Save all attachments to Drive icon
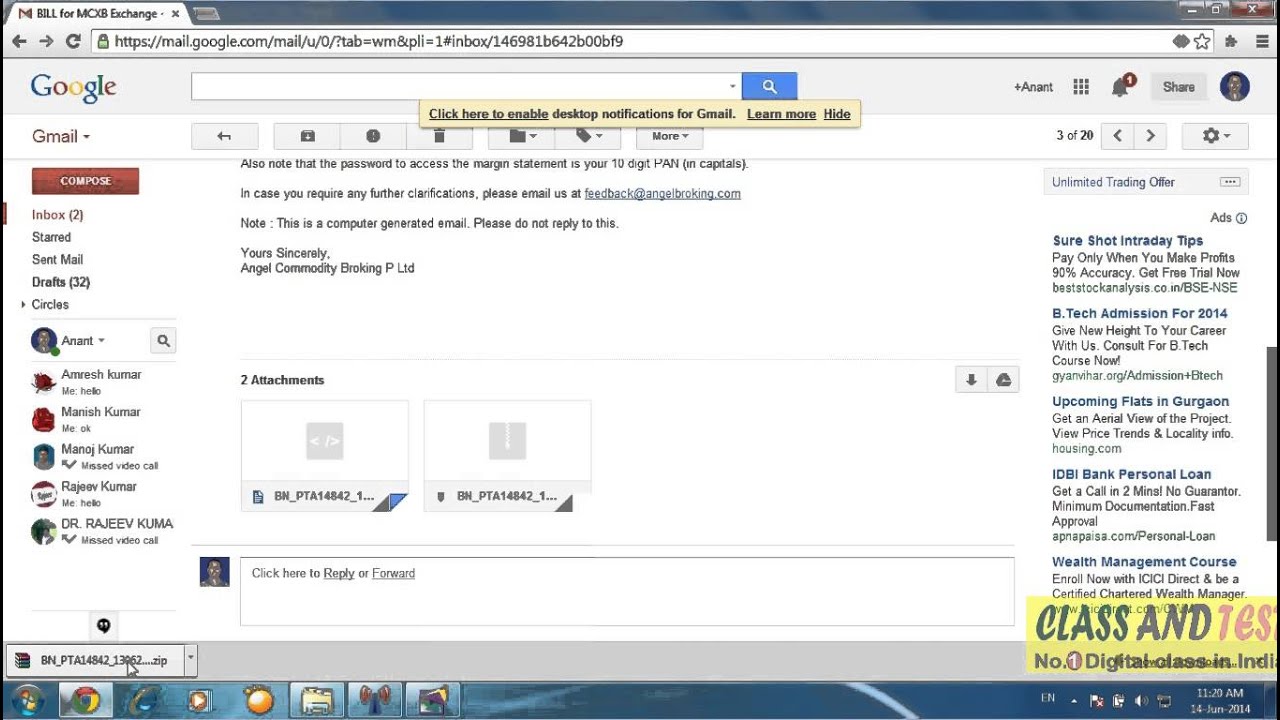This screenshot has width=1280, height=720. point(1003,380)
